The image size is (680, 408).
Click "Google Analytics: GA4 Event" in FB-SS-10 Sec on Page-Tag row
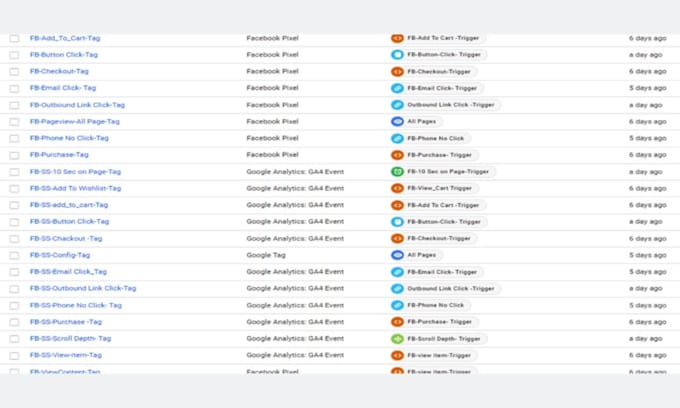[295, 172]
